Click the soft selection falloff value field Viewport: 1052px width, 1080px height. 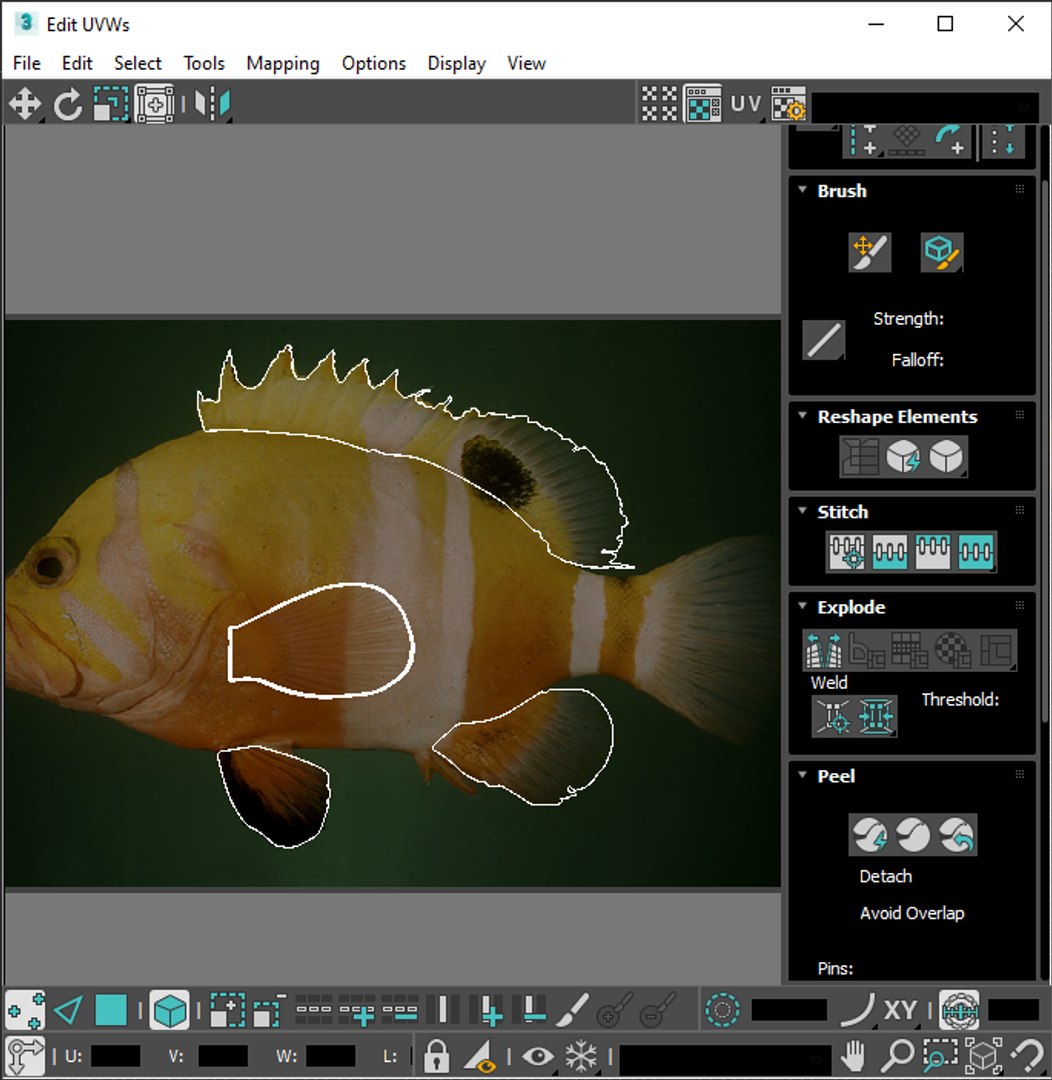(789, 1010)
